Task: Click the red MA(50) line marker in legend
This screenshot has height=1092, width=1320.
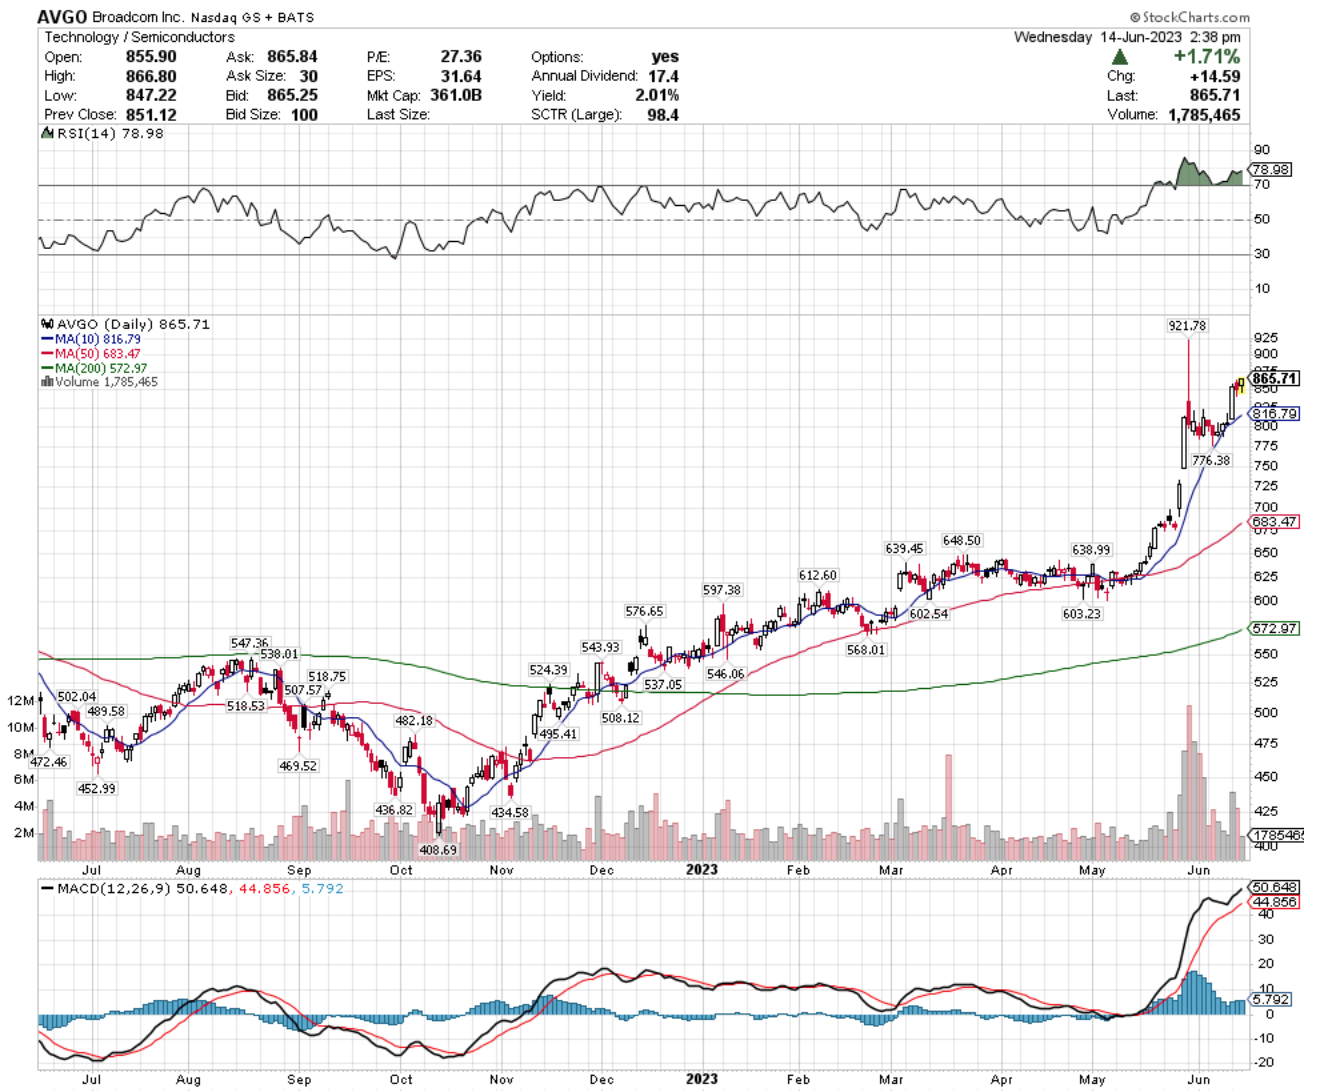Action: pos(47,354)
